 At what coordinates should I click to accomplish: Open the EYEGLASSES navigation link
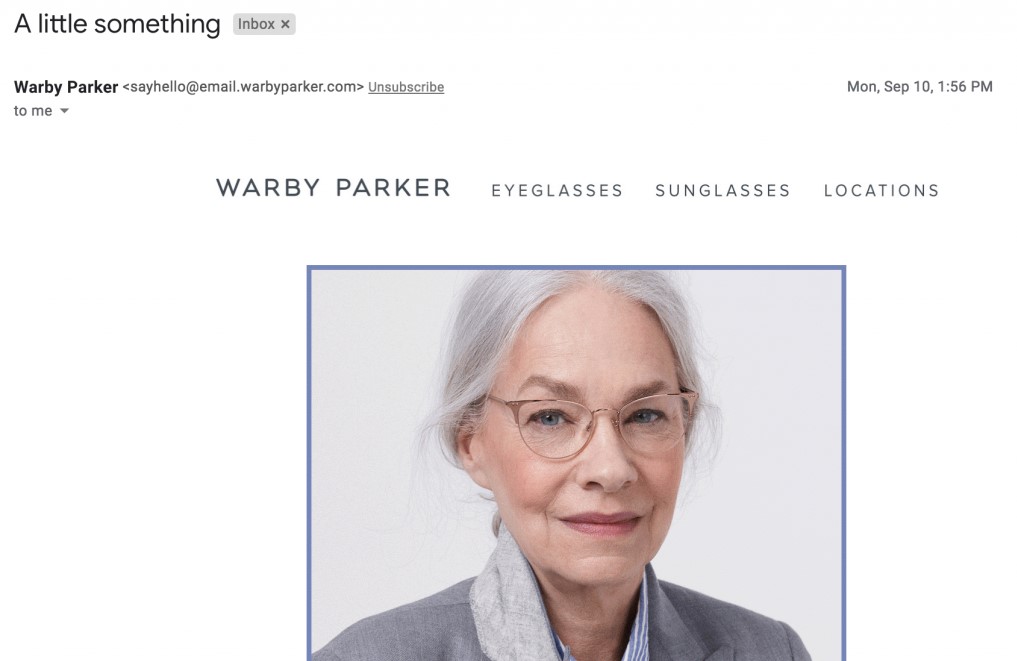(557, 191)
